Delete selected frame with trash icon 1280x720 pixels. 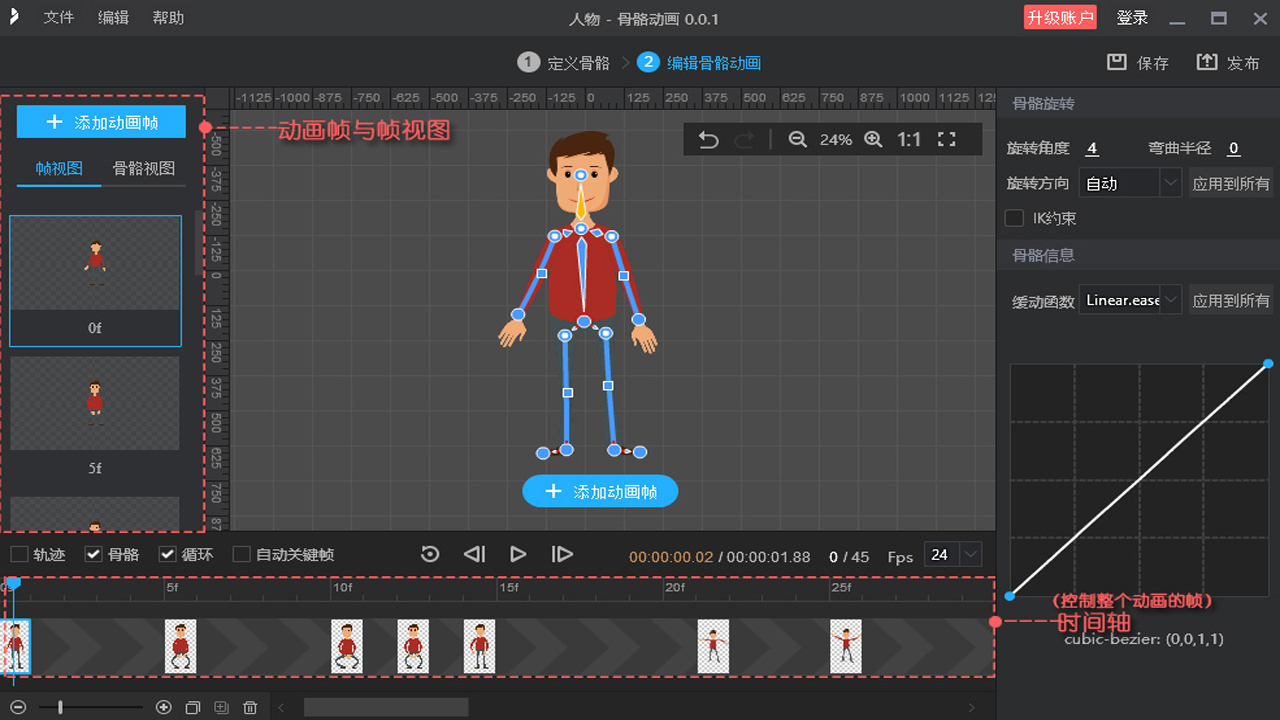point(250,708)
